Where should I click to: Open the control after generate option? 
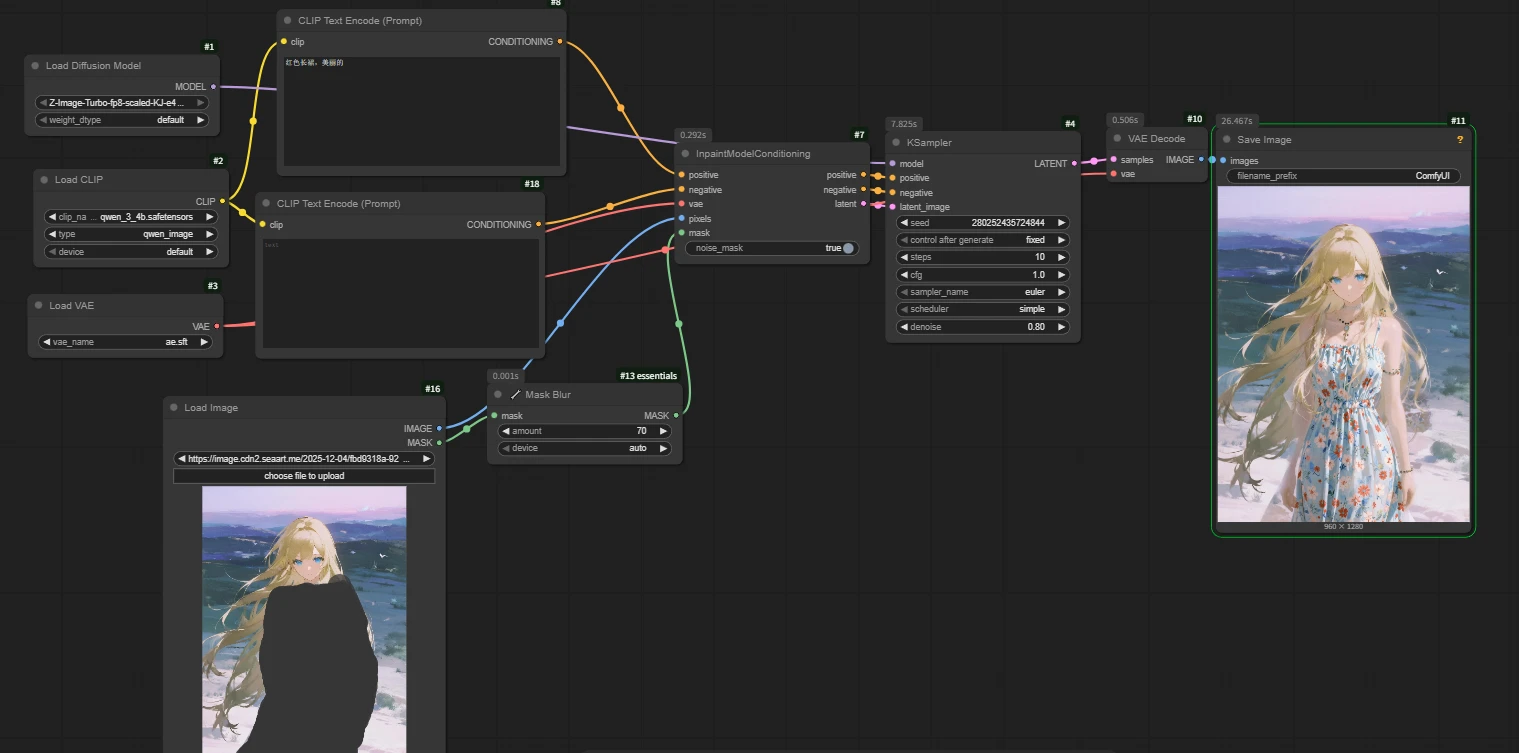click(982, 240)
